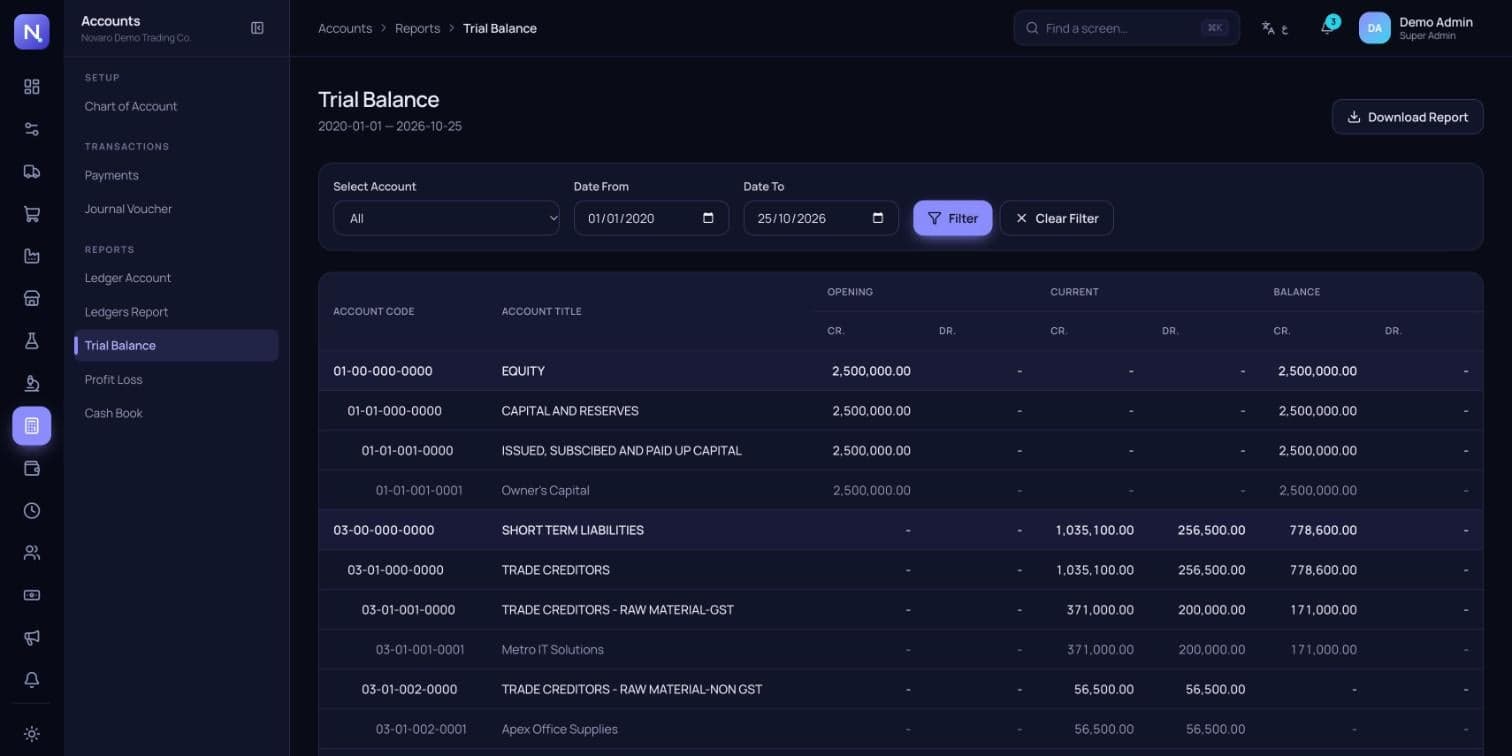Go to Reports breadcrumb link
The width and height of the screenshot is (1512, 756).
coord(417,28)
